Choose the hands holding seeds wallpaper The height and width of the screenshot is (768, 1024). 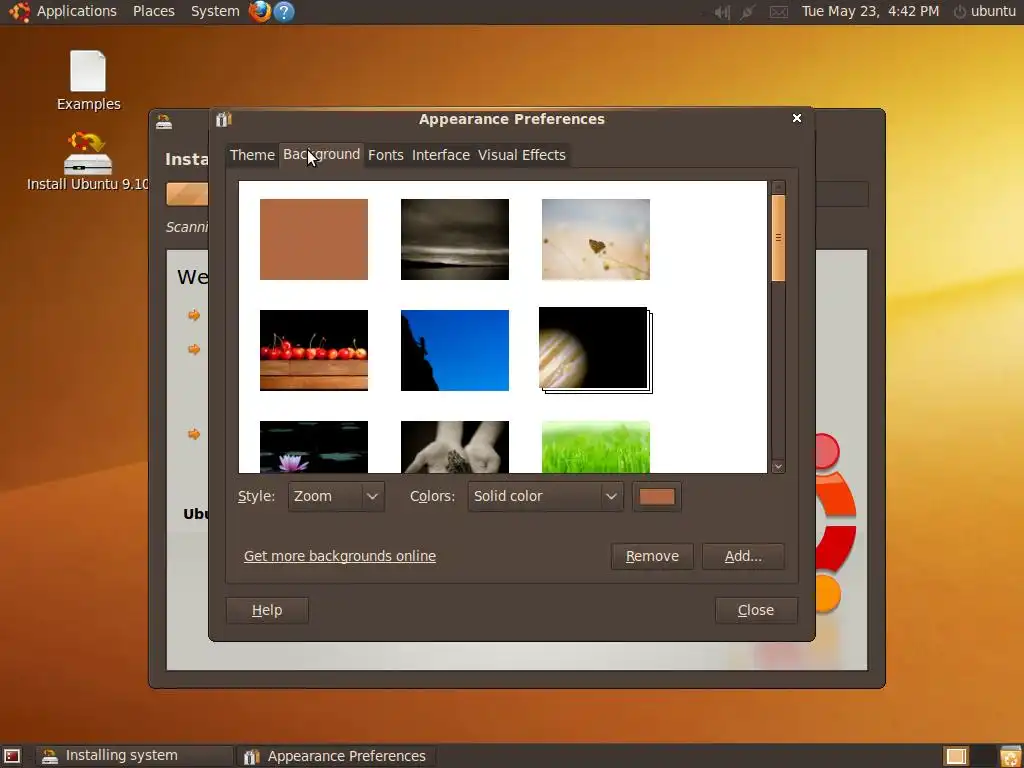click(x=455, y=447)
